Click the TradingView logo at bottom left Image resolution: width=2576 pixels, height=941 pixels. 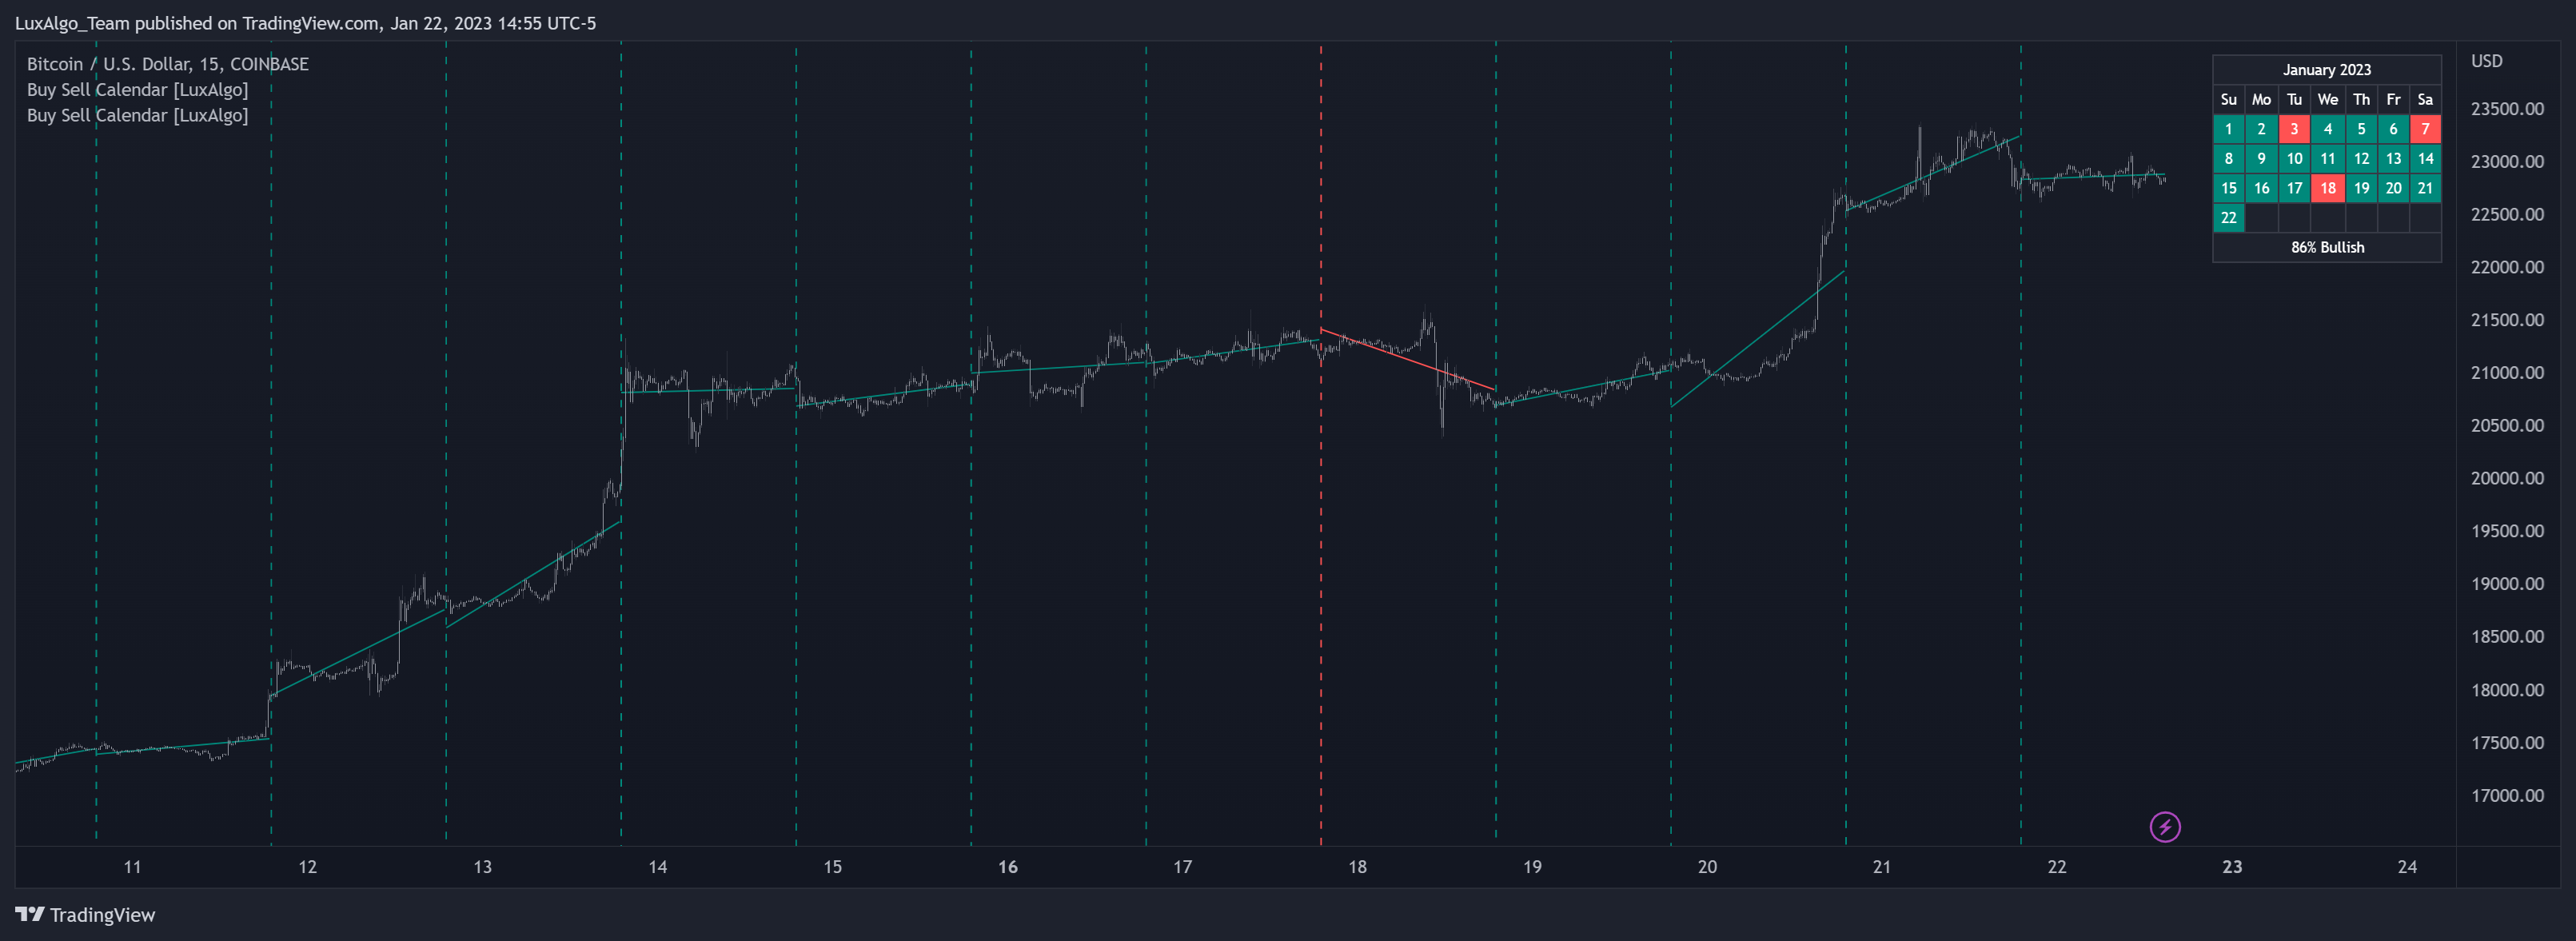click(x=85, y=915)
